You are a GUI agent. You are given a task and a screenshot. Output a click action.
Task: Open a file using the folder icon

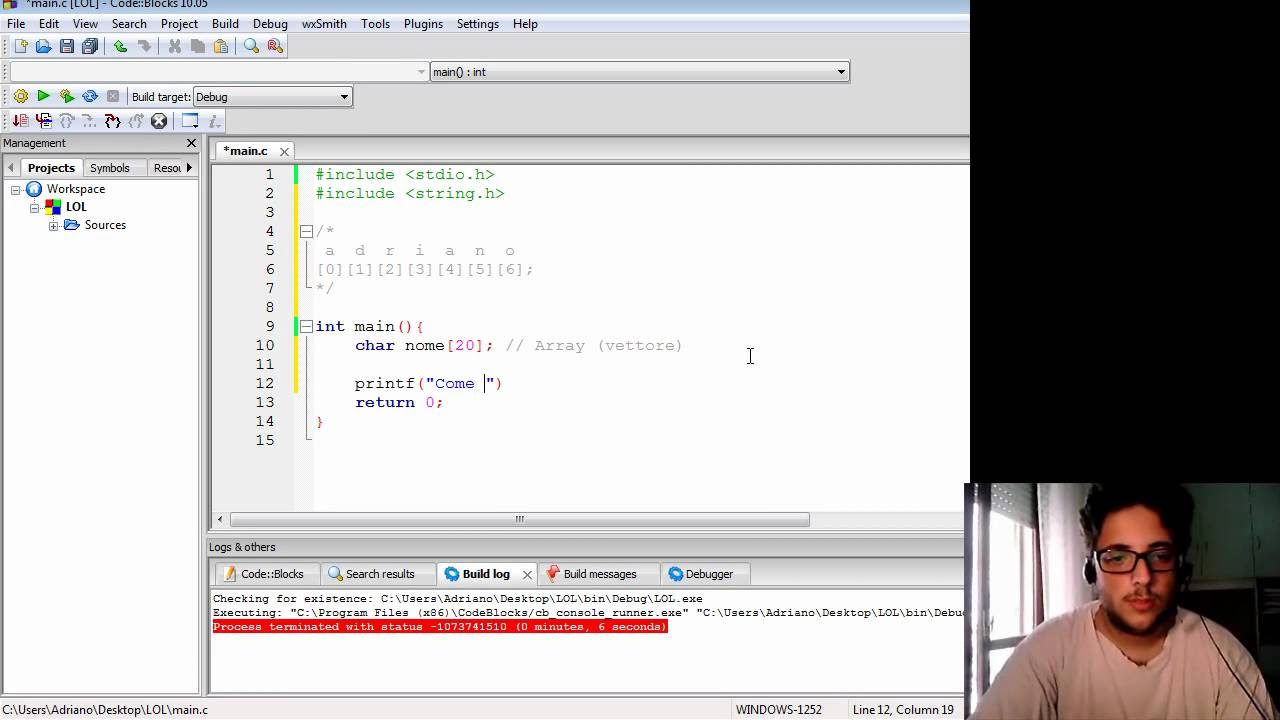(x=43, y=46)
